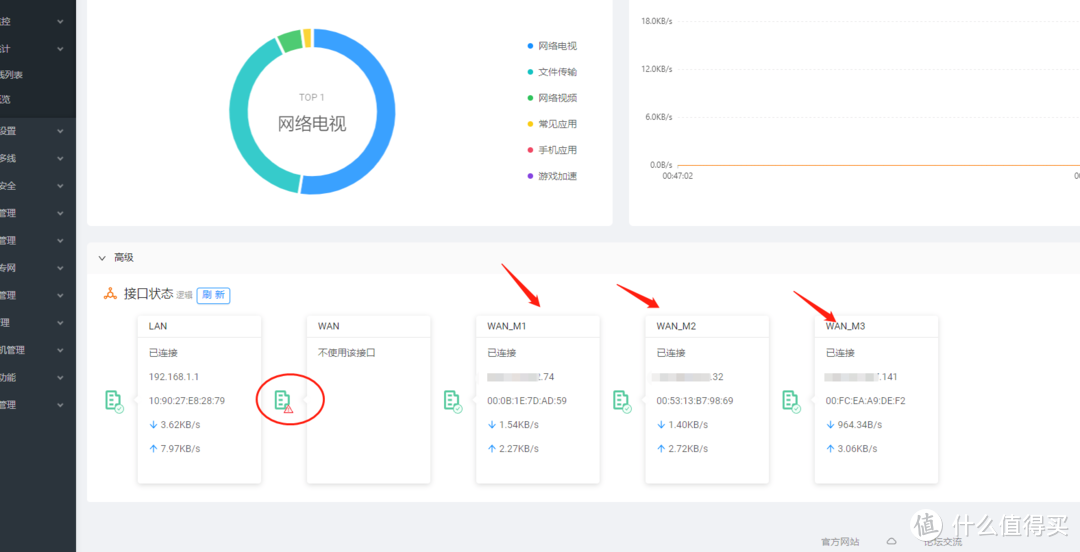Click the LAN card header

[x=199, y=327]
